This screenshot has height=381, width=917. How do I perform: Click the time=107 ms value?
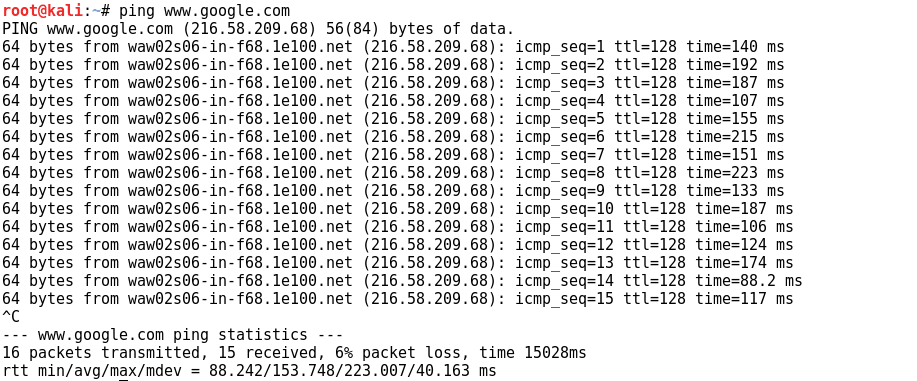[735, 101]
